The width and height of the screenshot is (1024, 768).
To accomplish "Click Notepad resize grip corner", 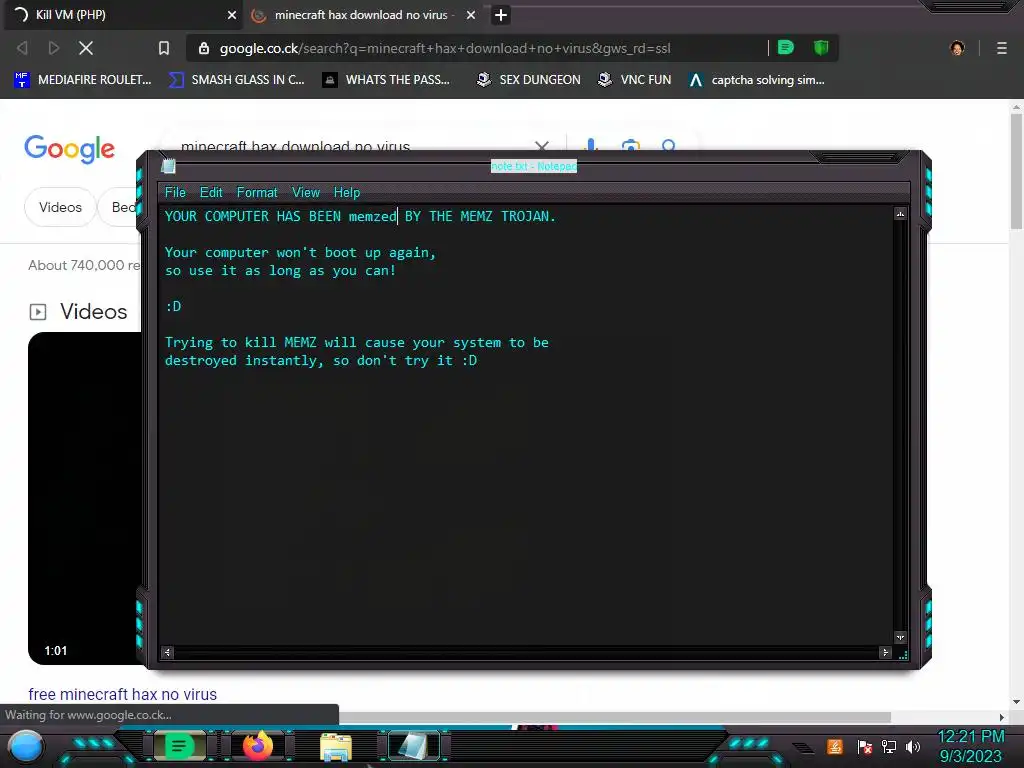I will click(903, 654).
